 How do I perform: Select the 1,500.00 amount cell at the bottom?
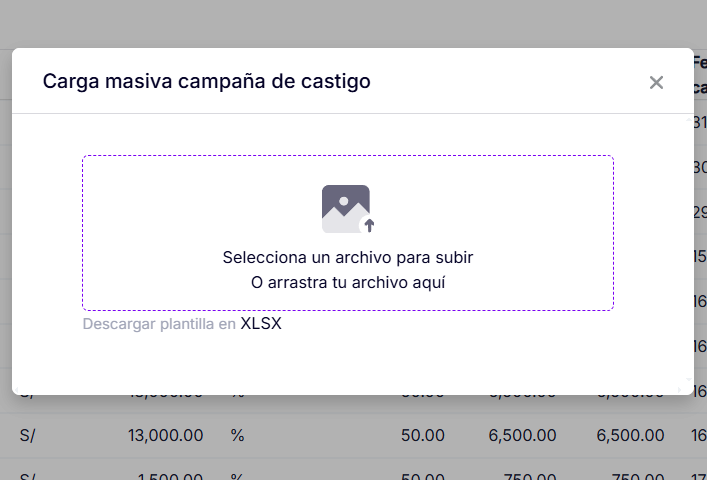click(x=166, y=474)
